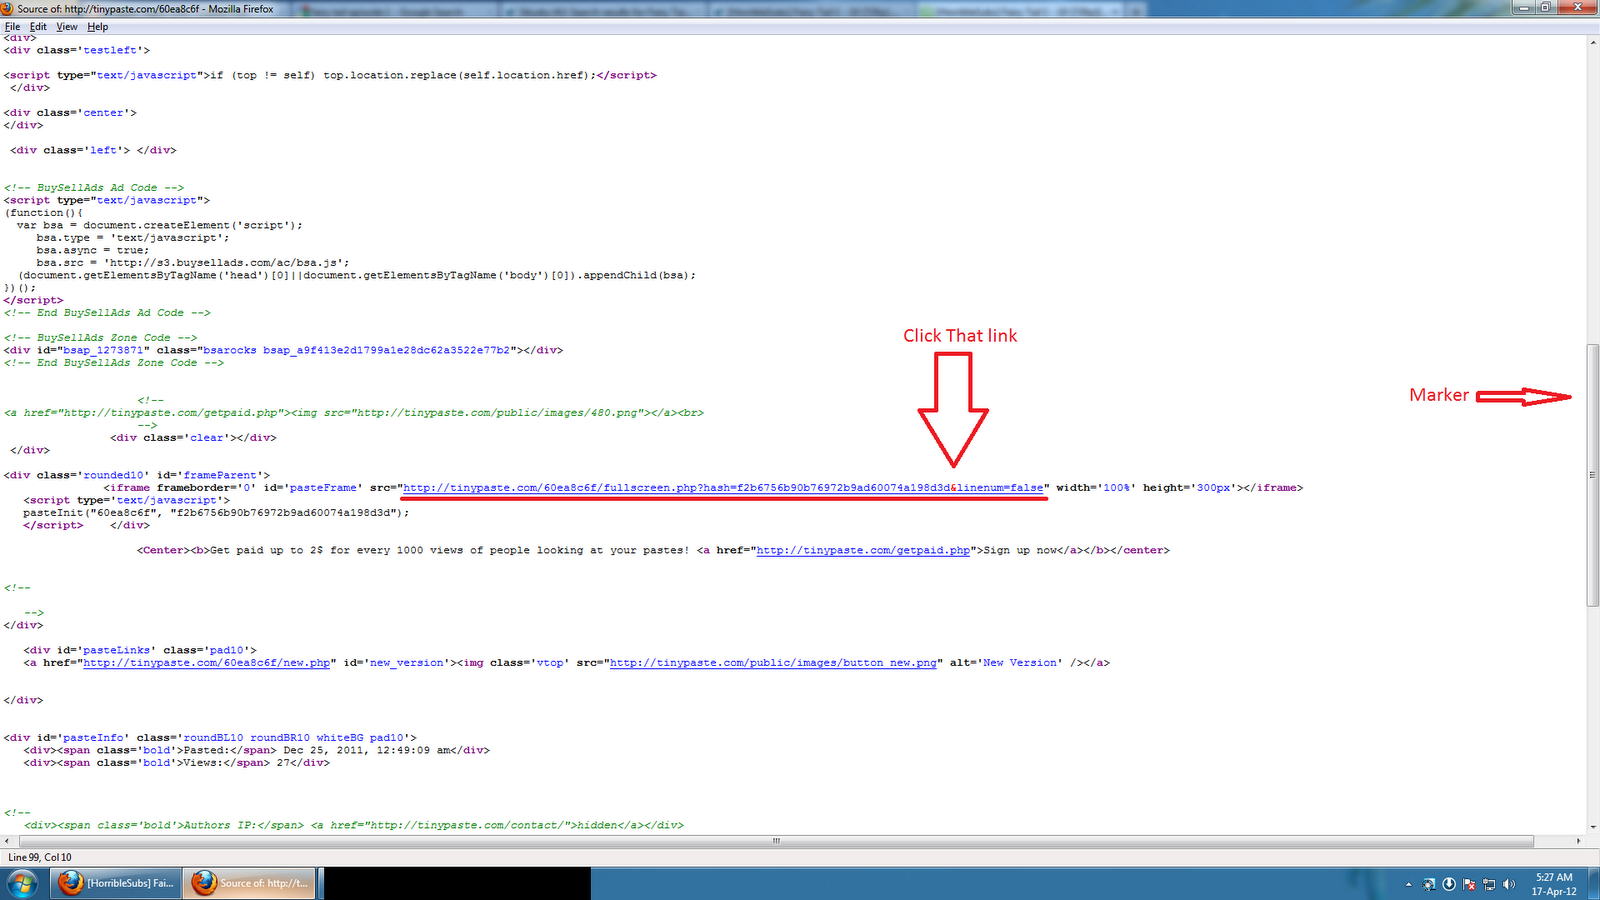The width and height of the screenshot is (1600, 900).
Task: Click the commented-out 480.png image line
Action: [x=354, y=413]
